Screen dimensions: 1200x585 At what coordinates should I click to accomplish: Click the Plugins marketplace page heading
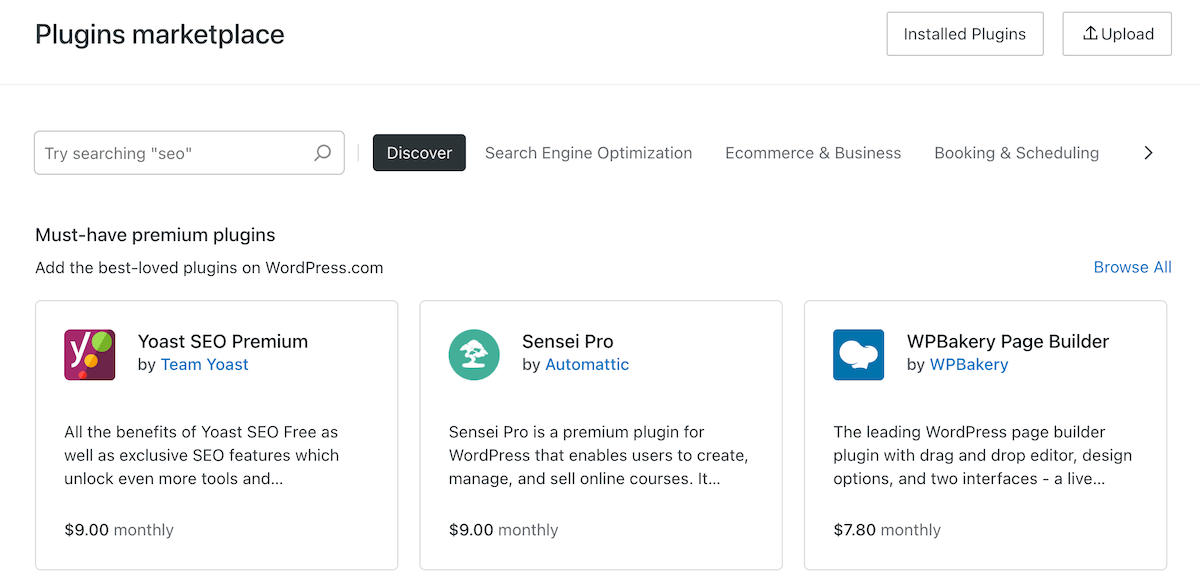tap(160, 34)
